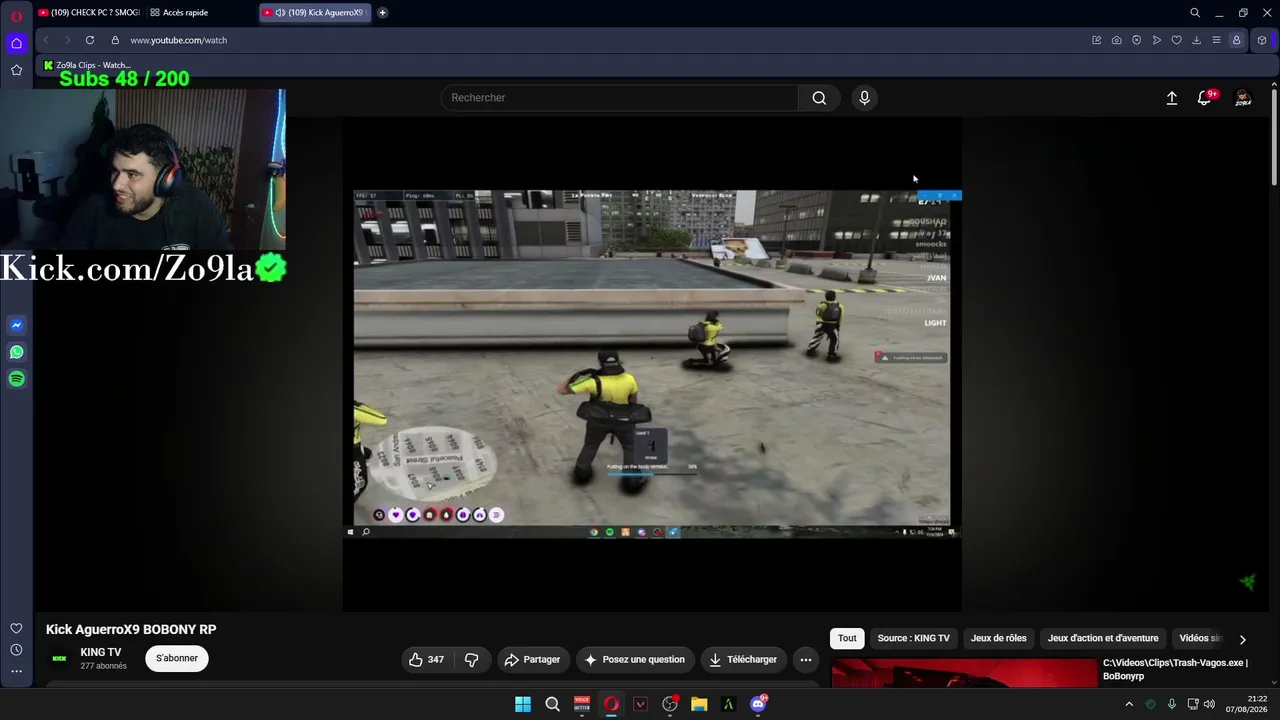
Task: Select the Jeux de rôles chip
Action: [x=999, y=638]
